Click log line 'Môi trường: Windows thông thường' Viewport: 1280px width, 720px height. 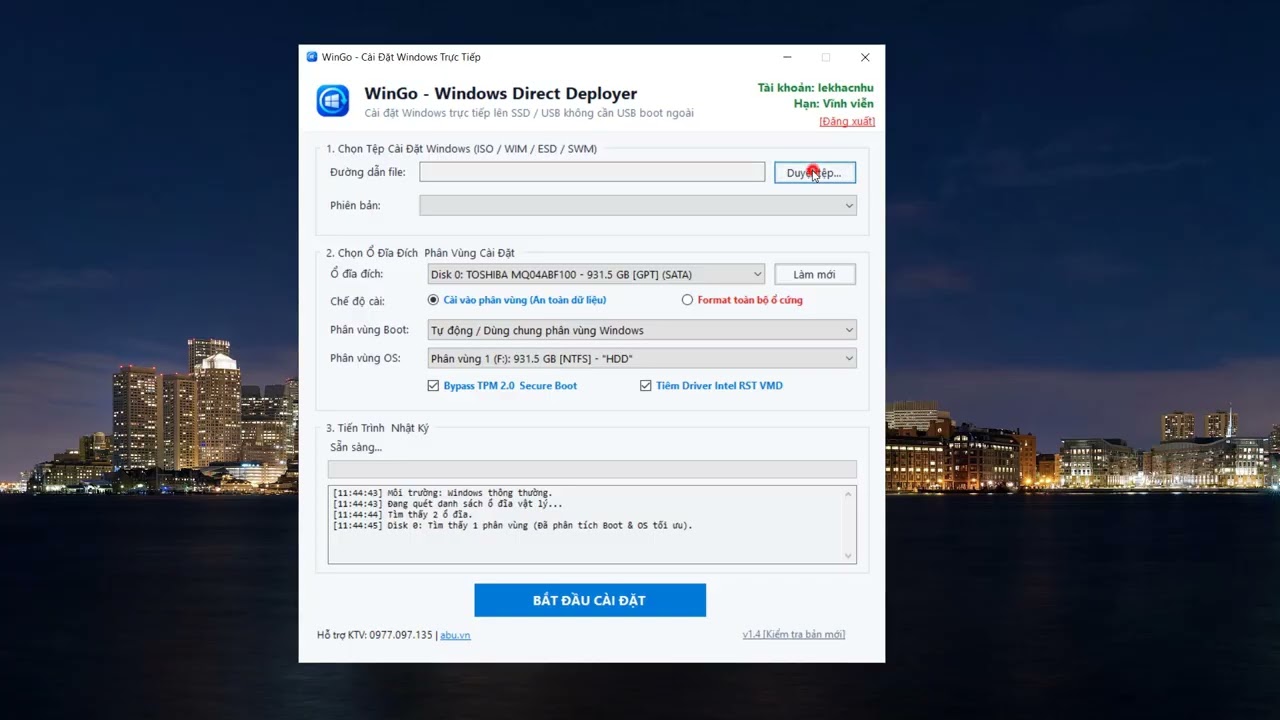(x=442, y=493)
